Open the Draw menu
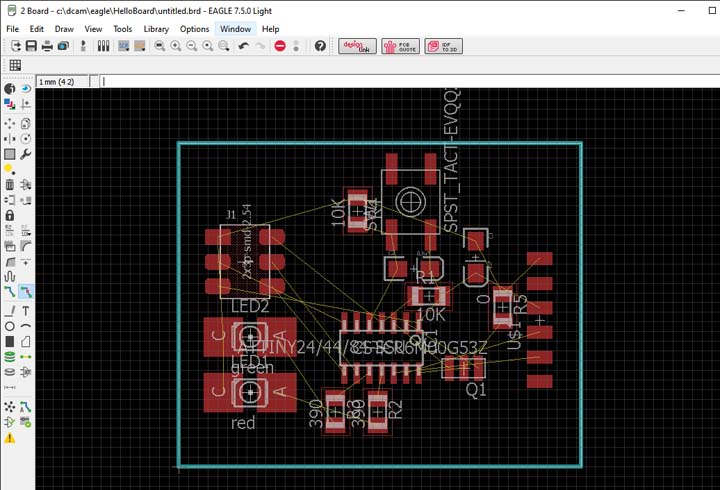720x490 pixels. click(x=64, y=29)
